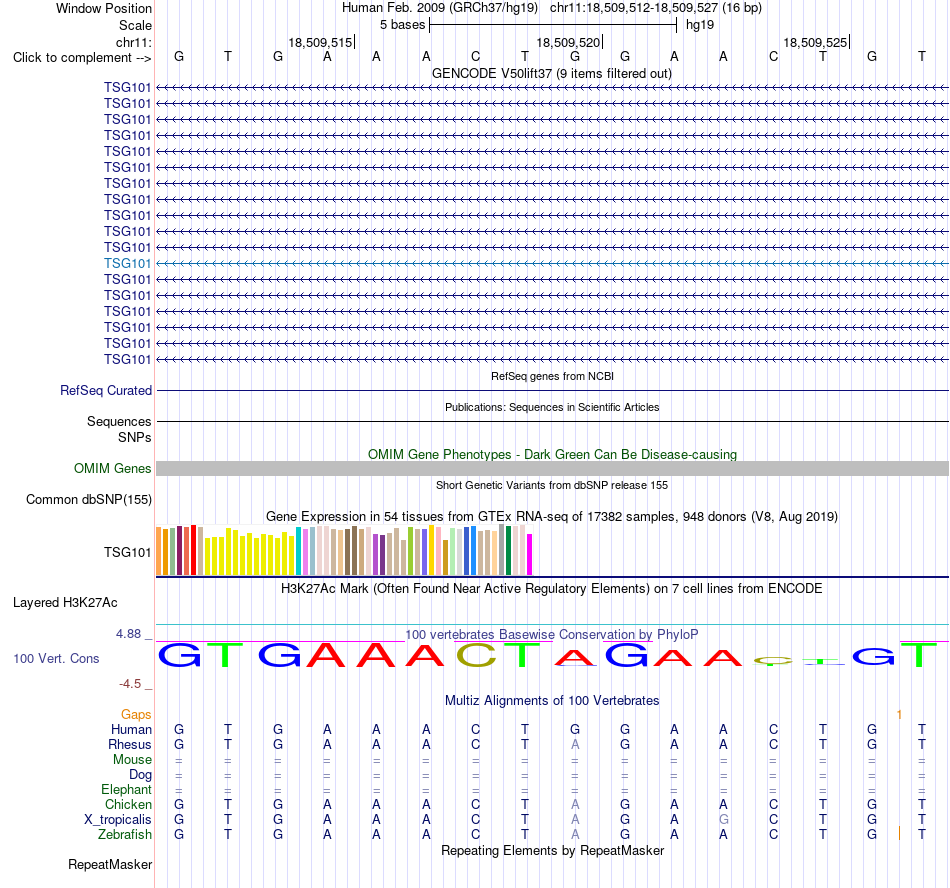Viewport: 950px width, 888px height.
Task: Click the 'Human Feb. 2009 (GRCh37/hg19)' assembly text
Action: click(440, 8)
